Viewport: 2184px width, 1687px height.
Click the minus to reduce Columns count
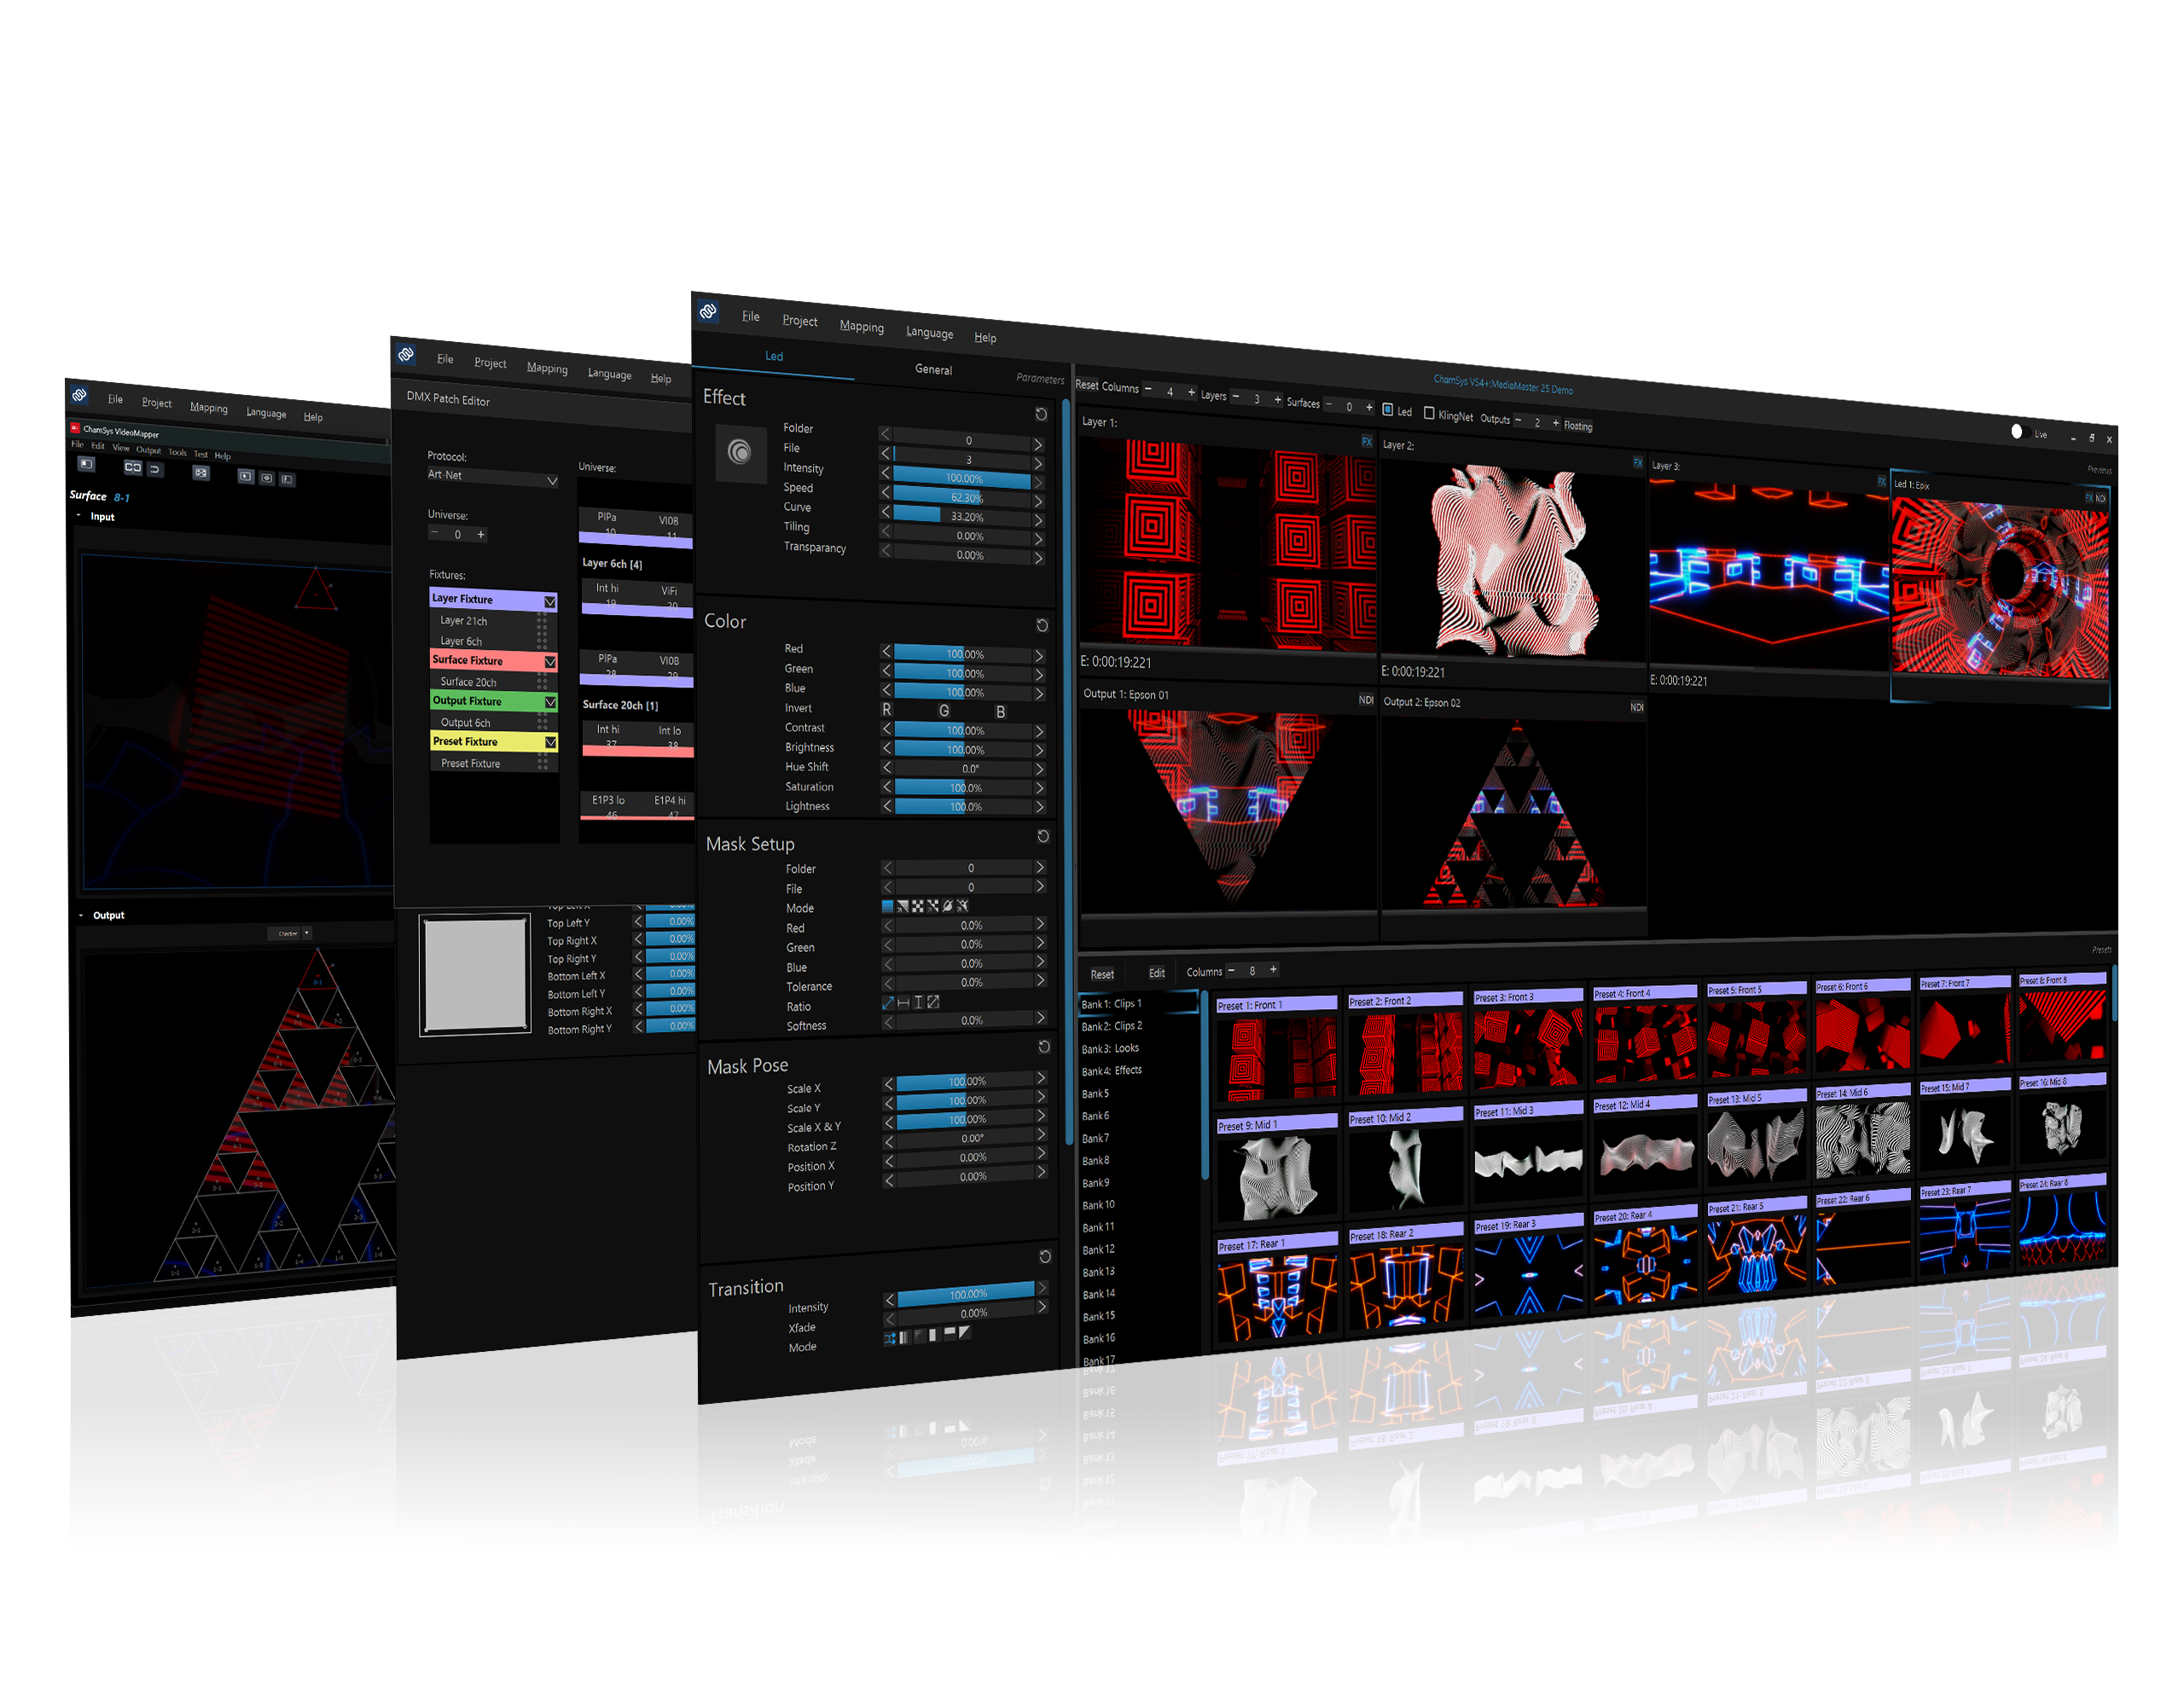tap(1148, 389)
